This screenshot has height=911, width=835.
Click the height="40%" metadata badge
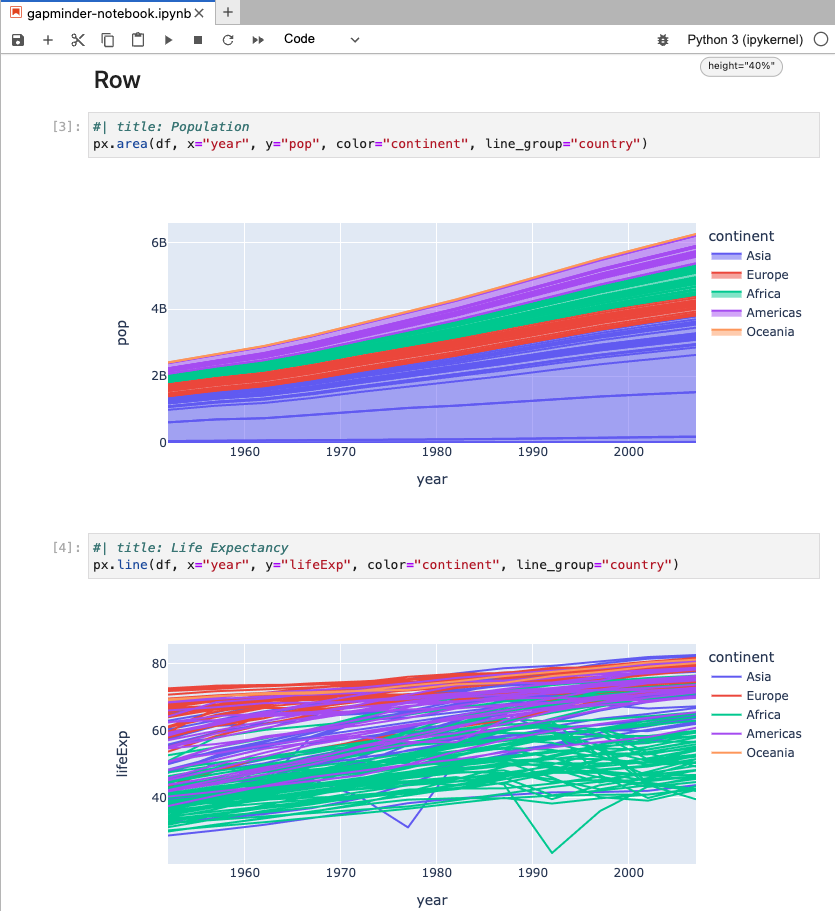coord(740,66)
